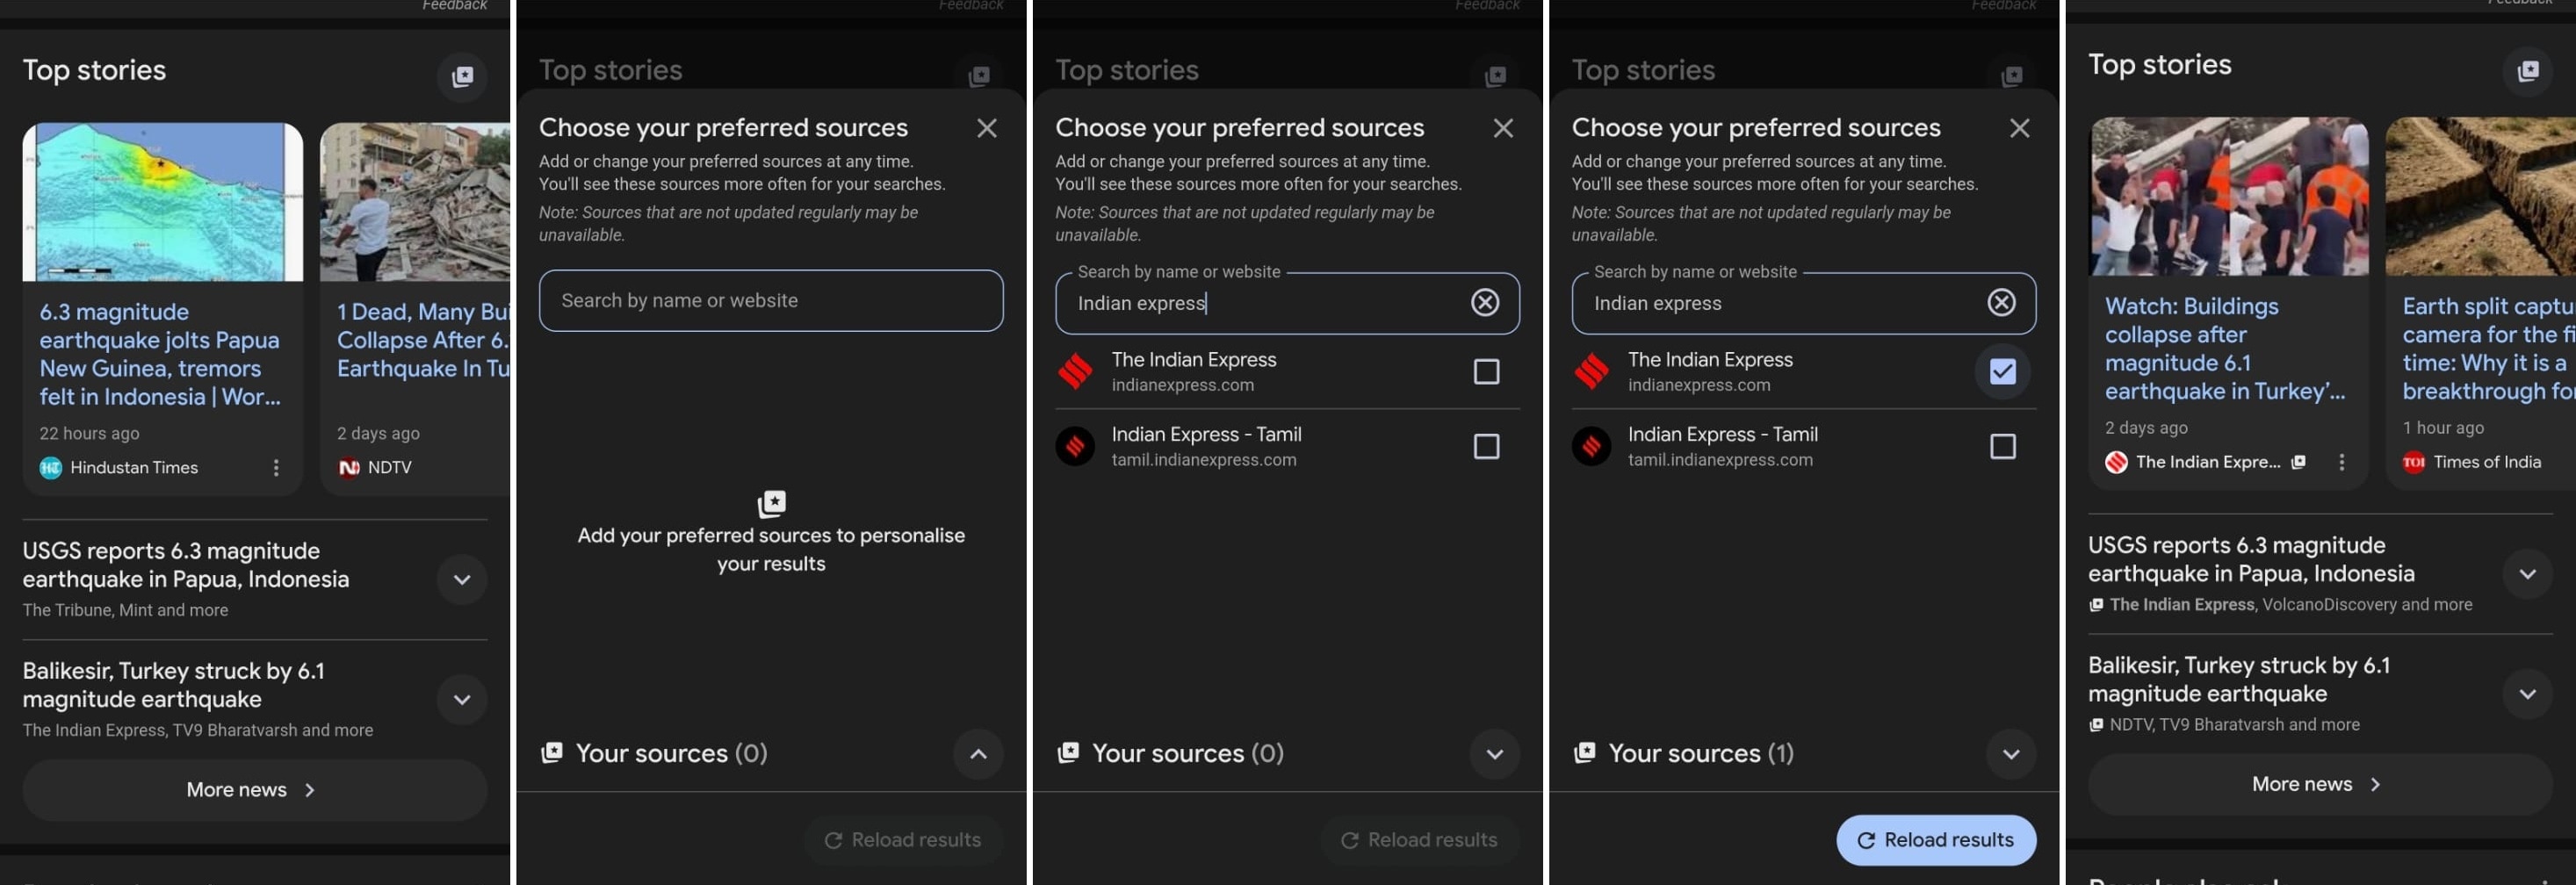This screenshot has height=885, width=2576.
Task: Expand Balikesir story listing The Indian Express, TV9
Action: point(462,699)
